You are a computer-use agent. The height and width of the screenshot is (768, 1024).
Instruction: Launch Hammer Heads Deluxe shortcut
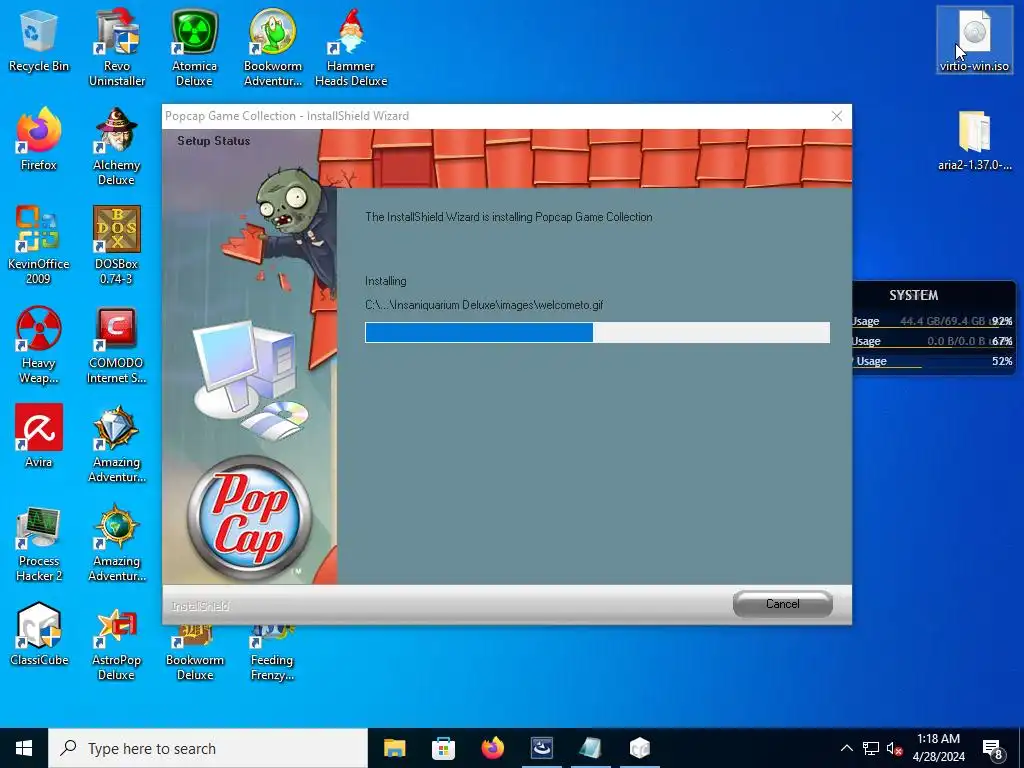point(351,47)
